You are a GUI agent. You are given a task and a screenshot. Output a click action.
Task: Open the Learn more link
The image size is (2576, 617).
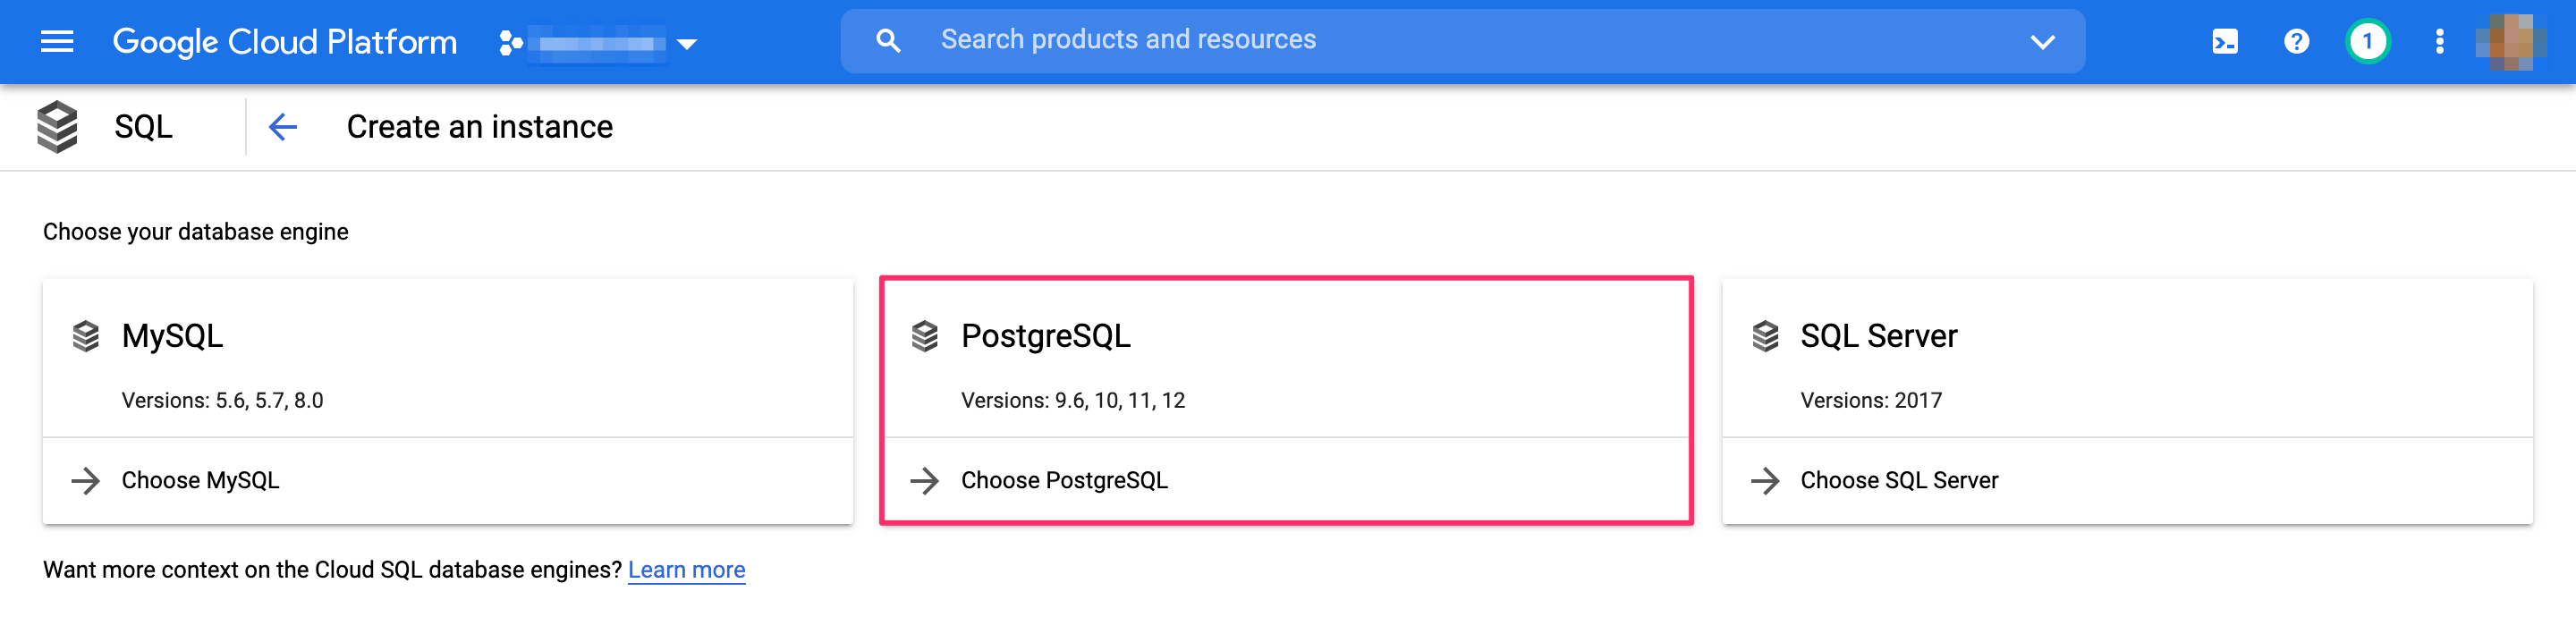(x=686, y=570)
